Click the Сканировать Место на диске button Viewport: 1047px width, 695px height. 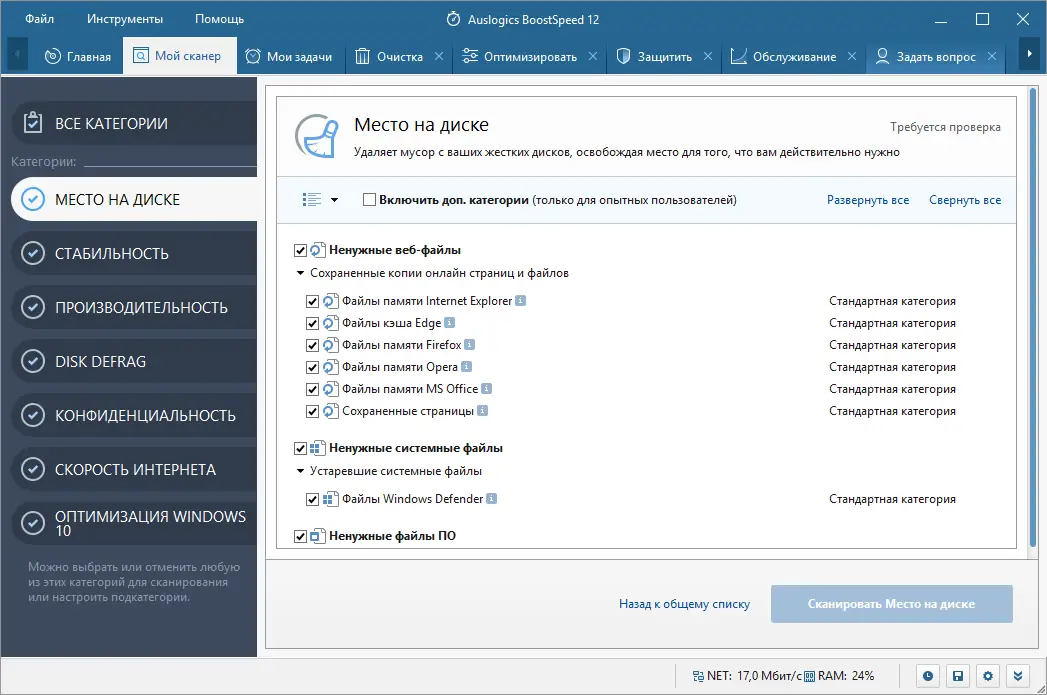(891, 604)
